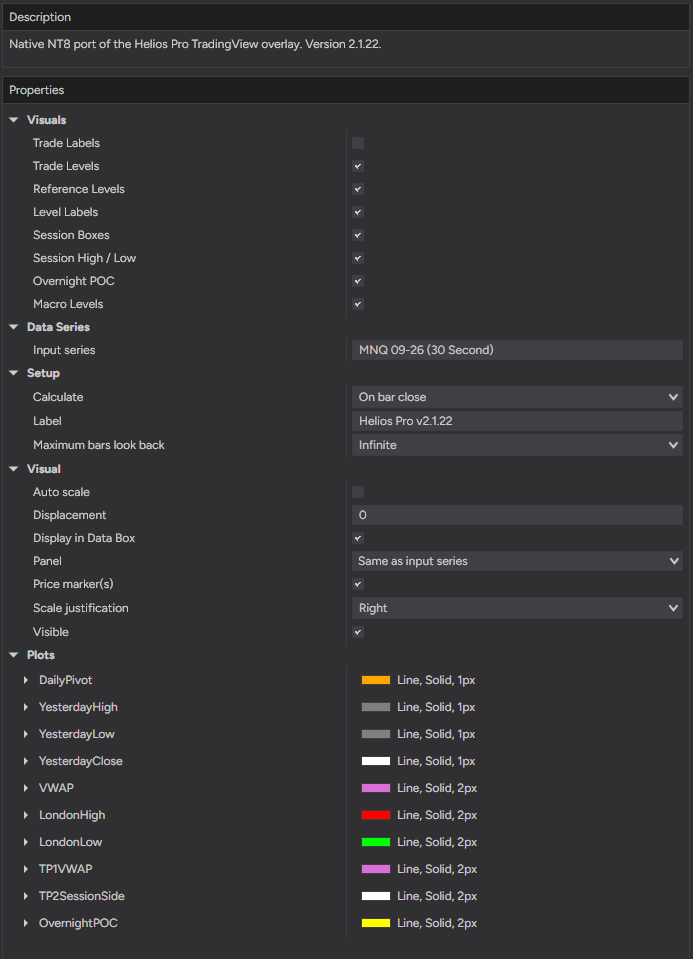
Task: Select the Properties header
Action: [346, 90]
